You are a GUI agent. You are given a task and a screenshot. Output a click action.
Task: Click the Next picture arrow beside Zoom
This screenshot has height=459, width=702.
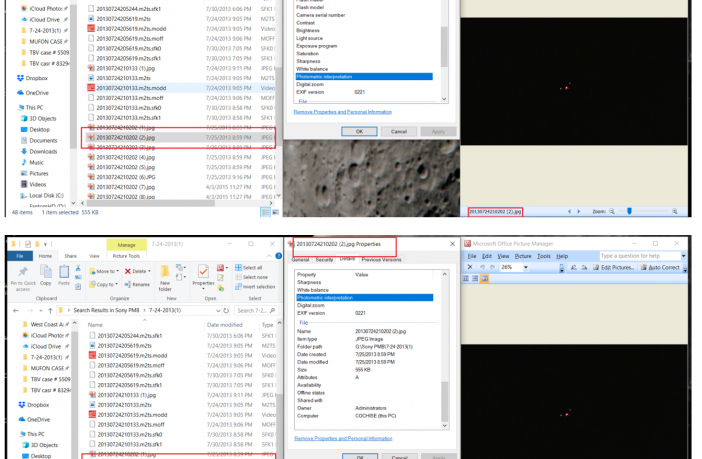coord(578,211)
